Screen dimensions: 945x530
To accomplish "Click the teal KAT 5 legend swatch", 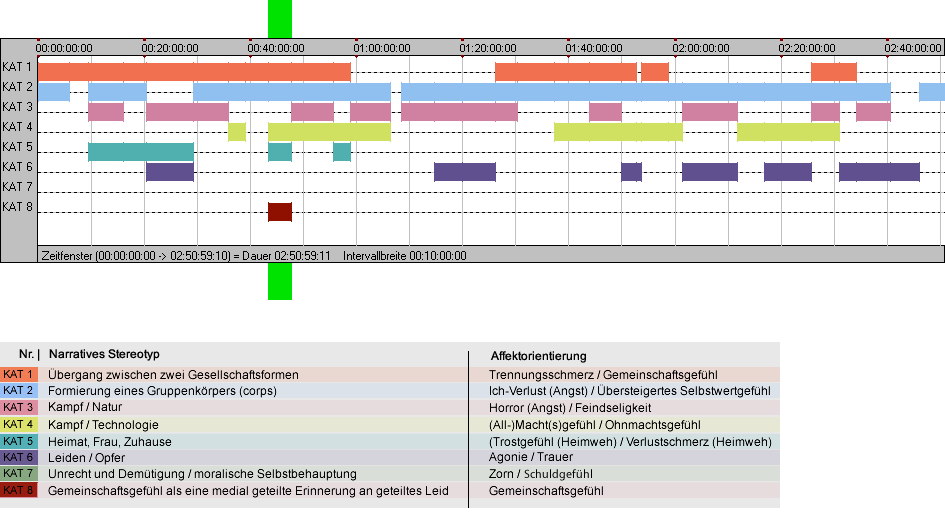I will click(19, 441).
